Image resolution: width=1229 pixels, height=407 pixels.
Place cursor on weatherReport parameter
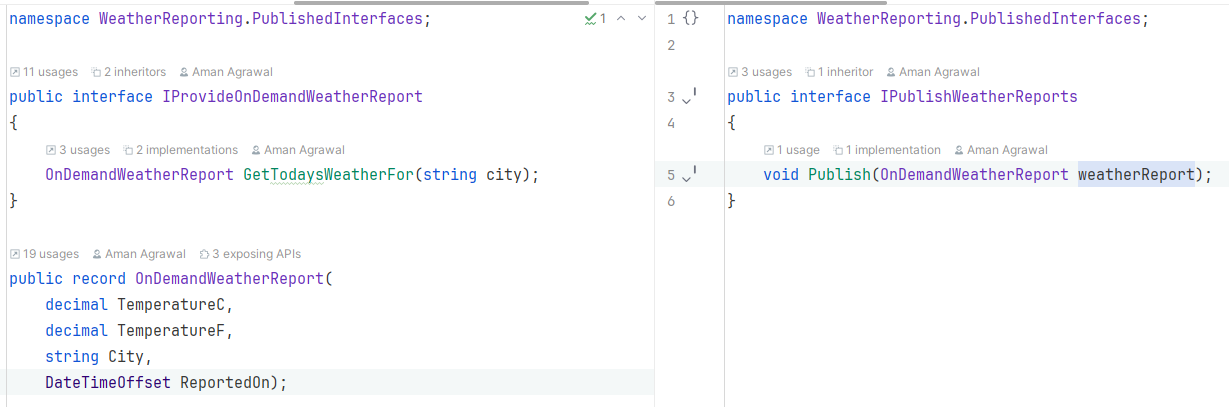tap(1135, 175)
